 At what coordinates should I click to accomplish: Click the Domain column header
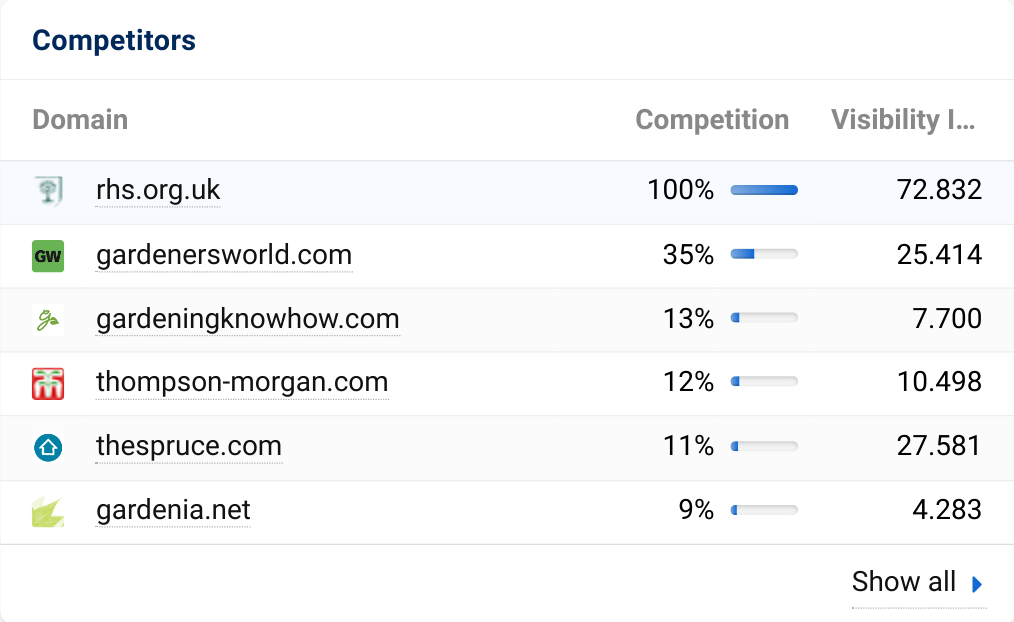click(x=80, y=119)
